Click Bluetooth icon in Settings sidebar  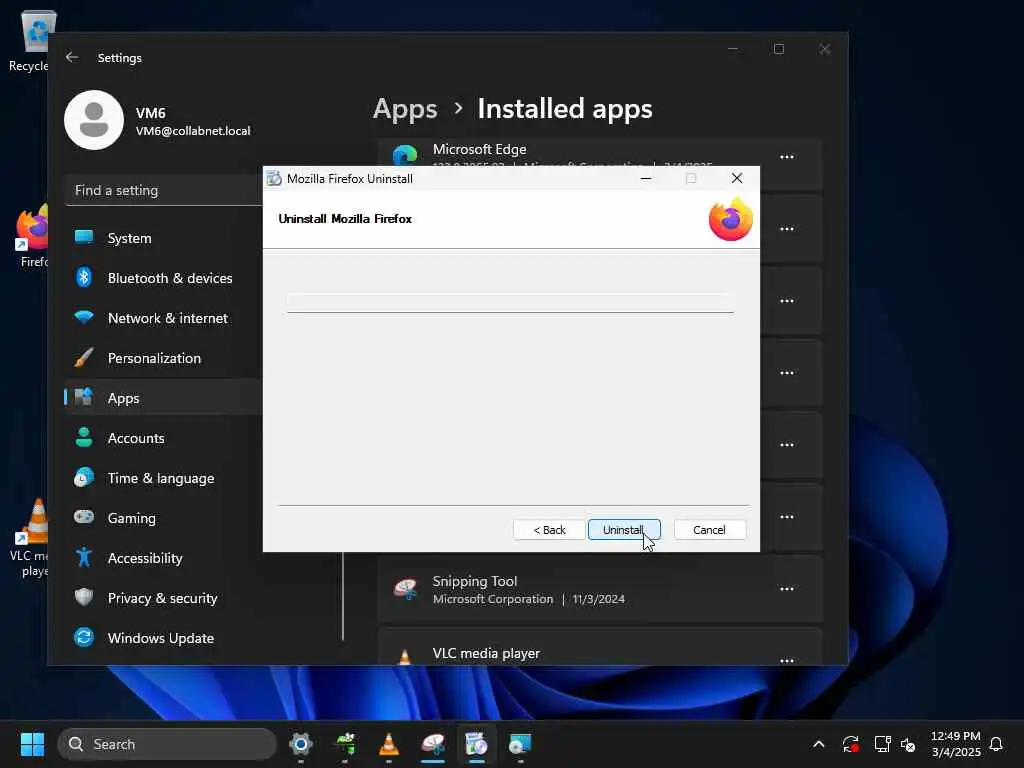pos(84,278)
